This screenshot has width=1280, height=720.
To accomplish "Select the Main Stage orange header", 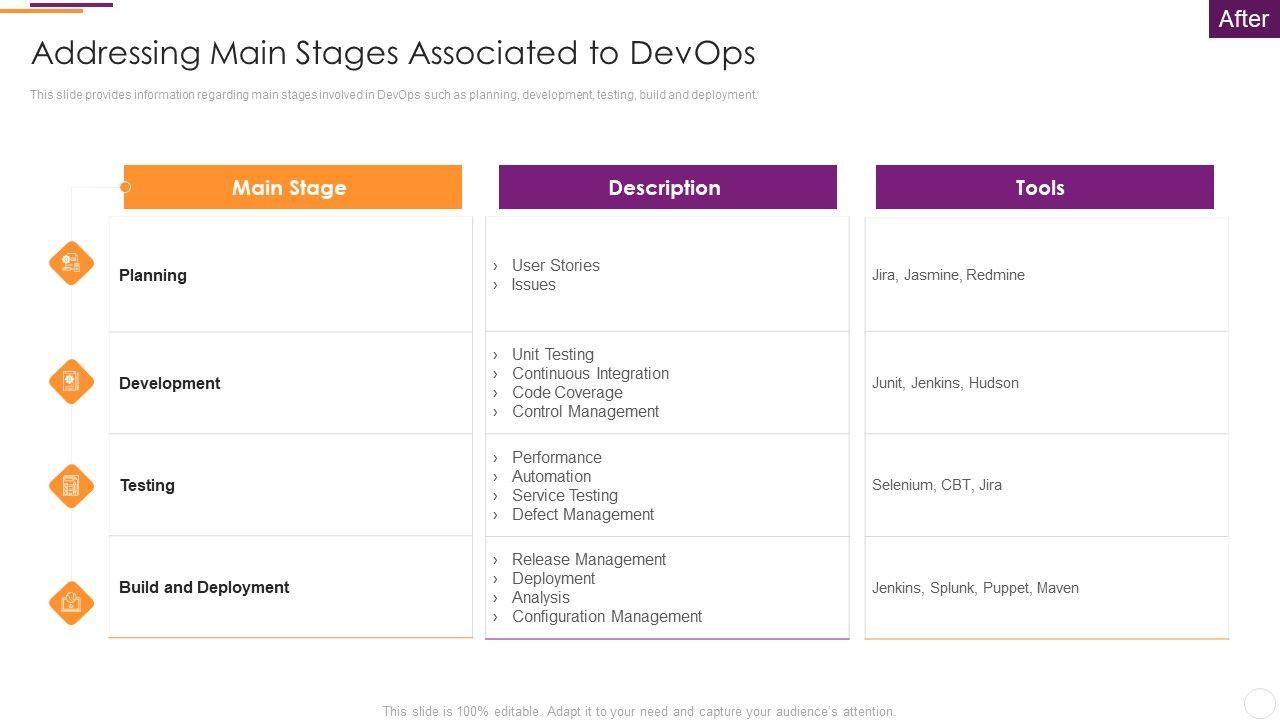I will coord(293,187).
